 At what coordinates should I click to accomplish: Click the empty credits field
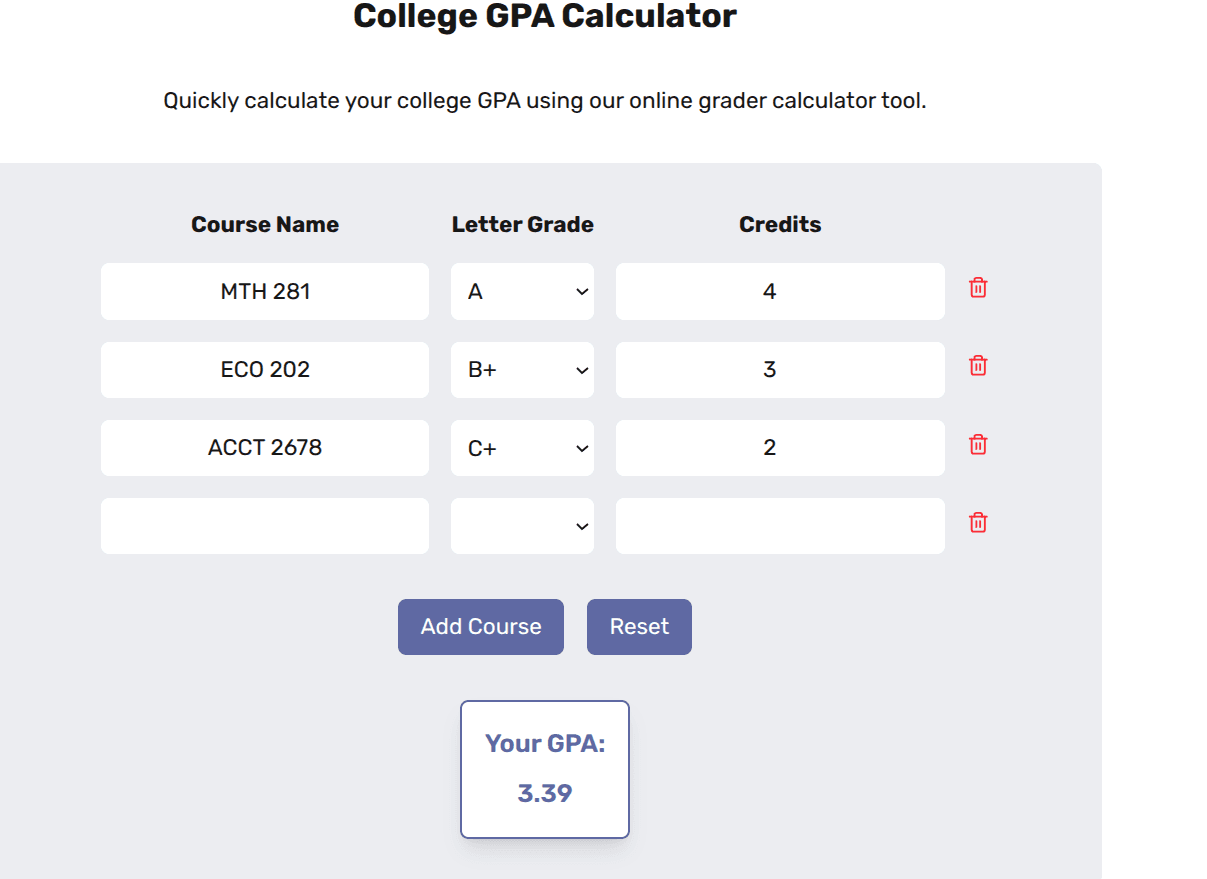click(780, 525)
